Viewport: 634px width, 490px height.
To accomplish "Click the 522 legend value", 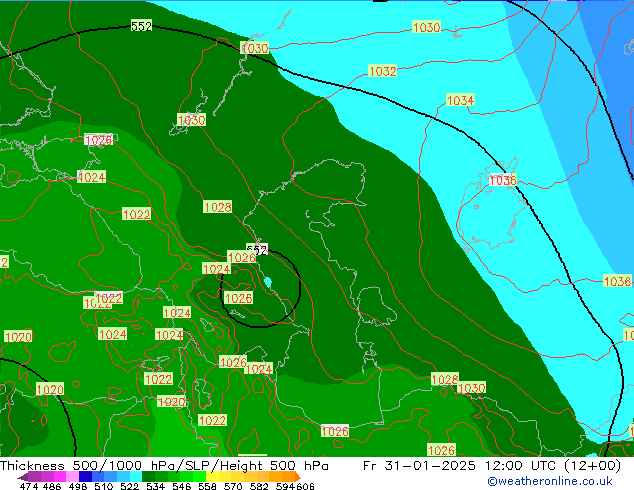I will click(x=129, y=486).
